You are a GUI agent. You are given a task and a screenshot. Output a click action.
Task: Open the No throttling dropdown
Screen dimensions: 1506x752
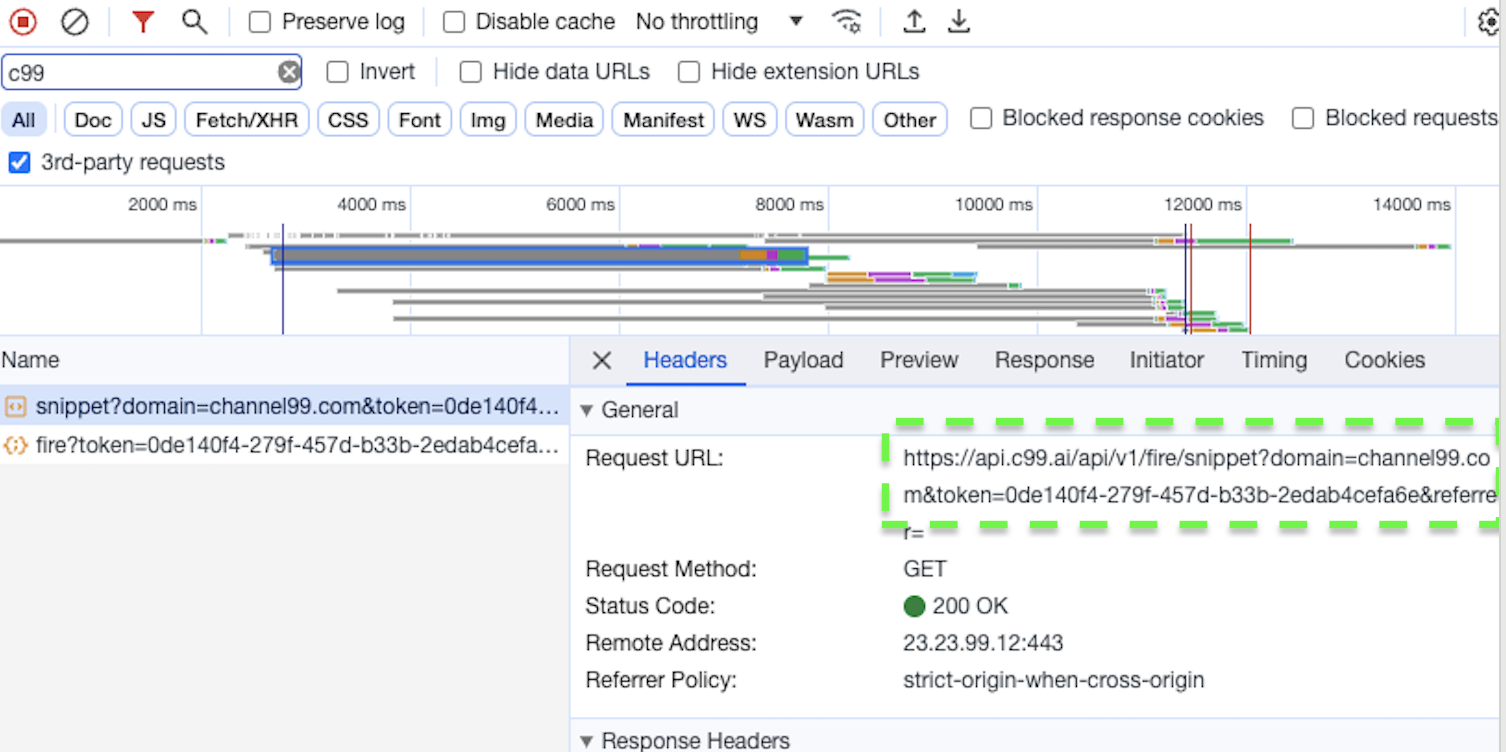719,21
